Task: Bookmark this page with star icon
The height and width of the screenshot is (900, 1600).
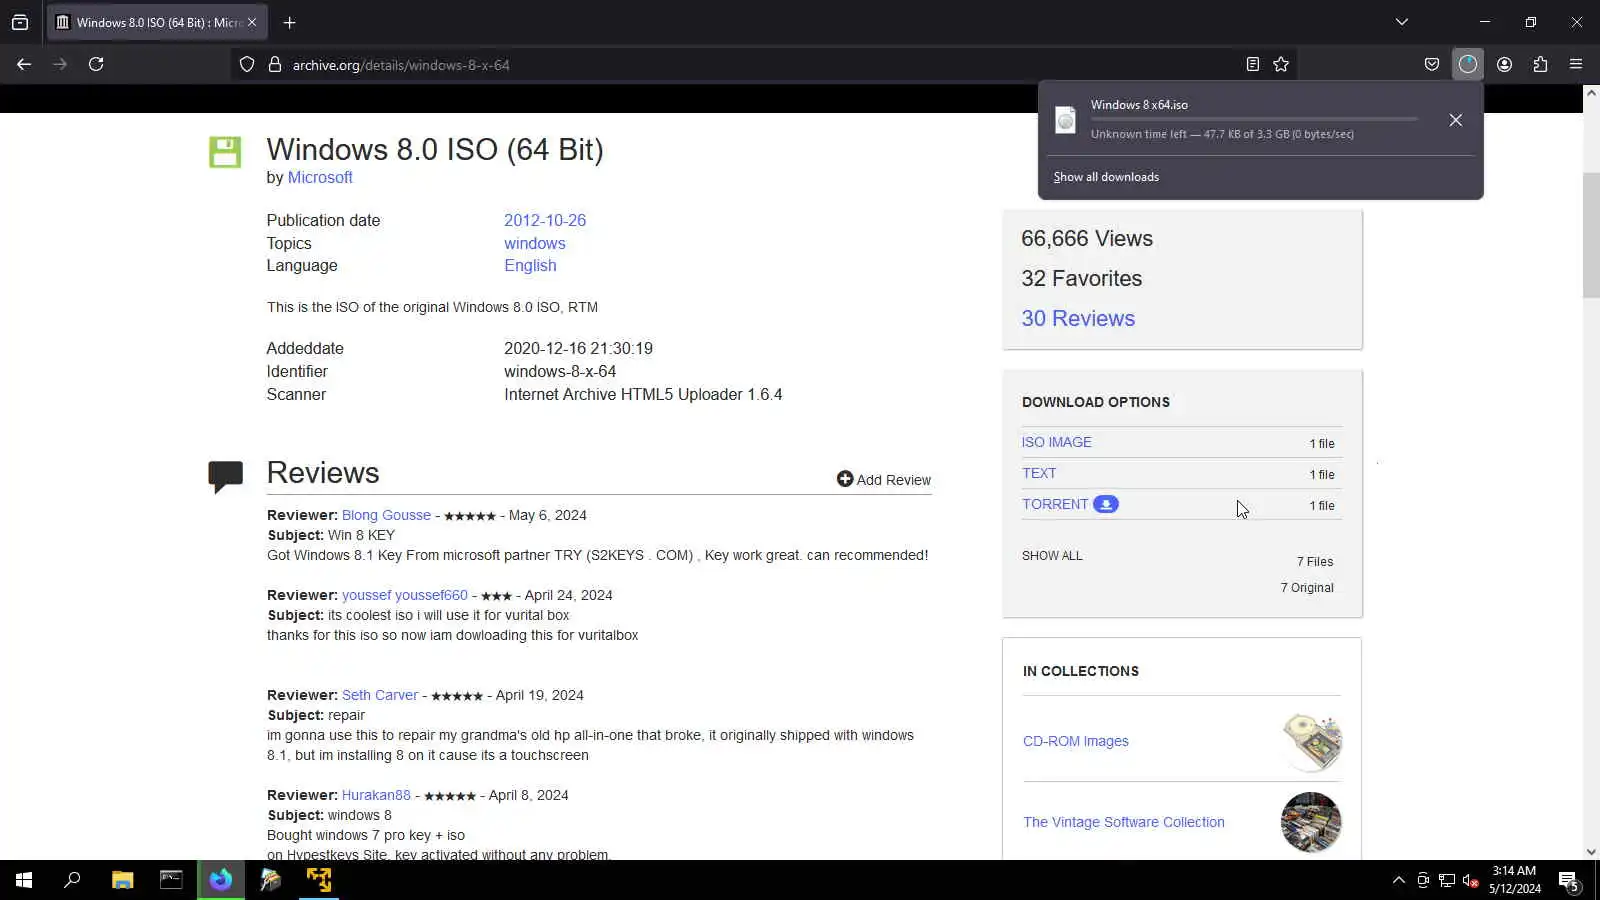Action: click(x=1281, y=64)
